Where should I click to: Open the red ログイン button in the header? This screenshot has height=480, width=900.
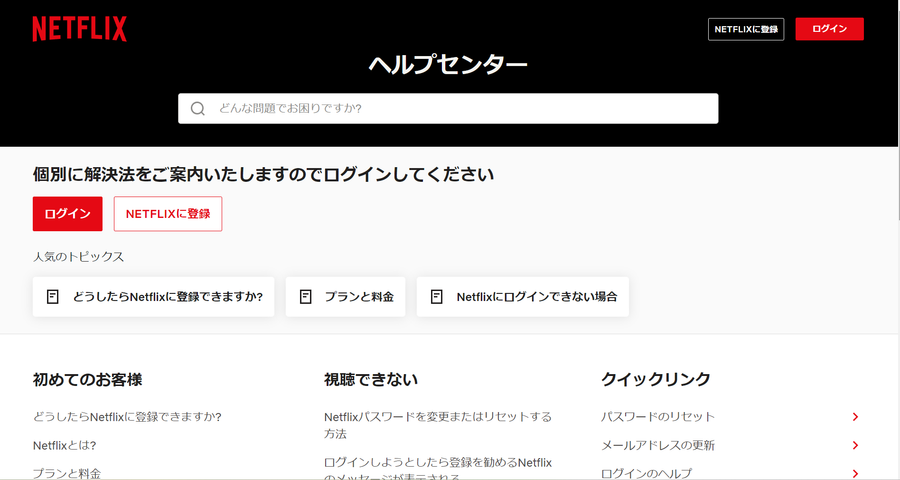[x=829, y=29]
